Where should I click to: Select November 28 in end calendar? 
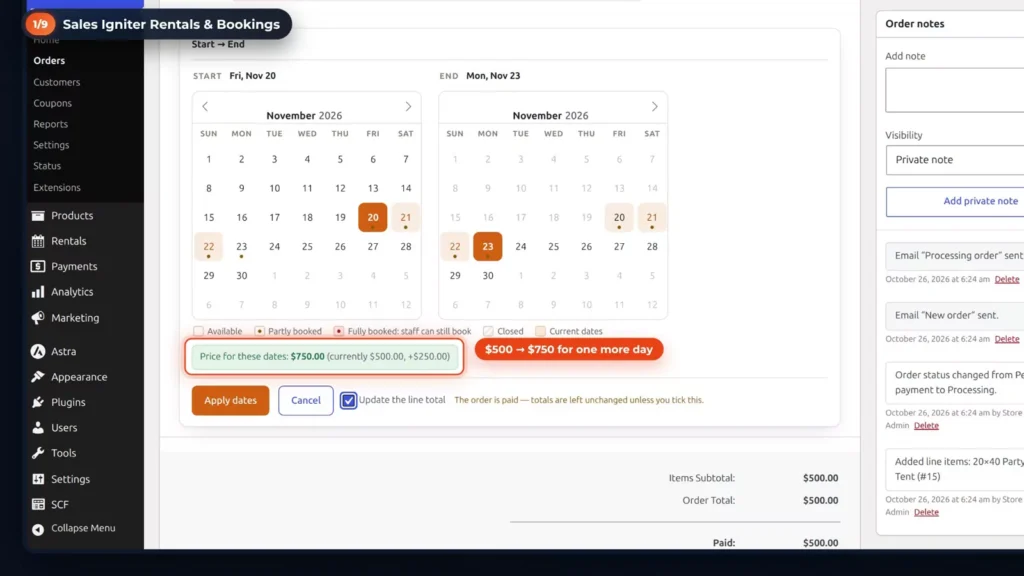click(652, 247)
